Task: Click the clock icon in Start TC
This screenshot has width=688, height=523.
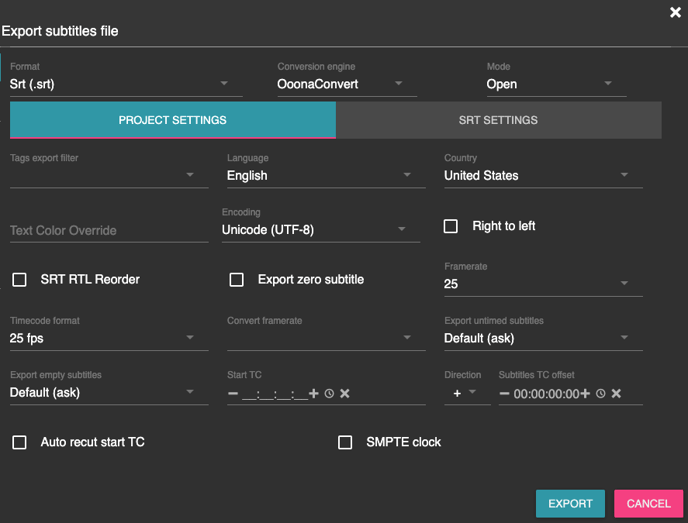Action: pyautogui.click(x=329, y=394)
